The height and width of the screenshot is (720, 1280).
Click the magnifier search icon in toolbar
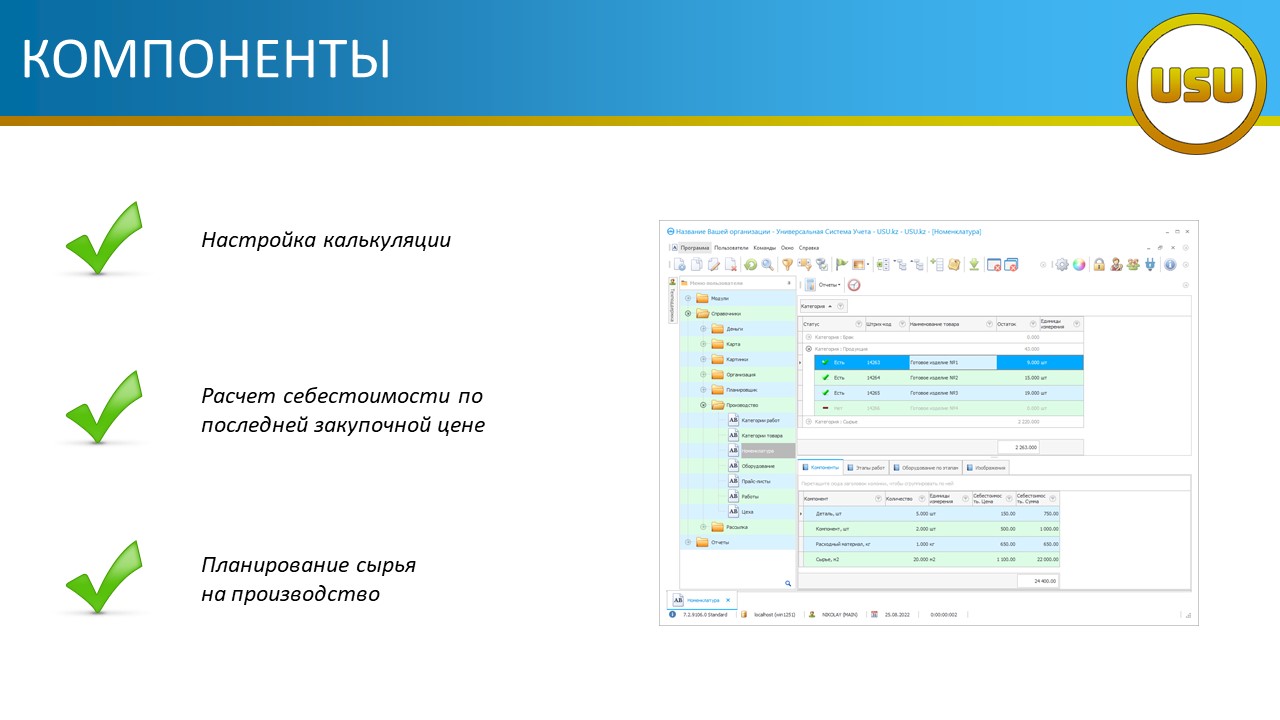pos(767,265)
